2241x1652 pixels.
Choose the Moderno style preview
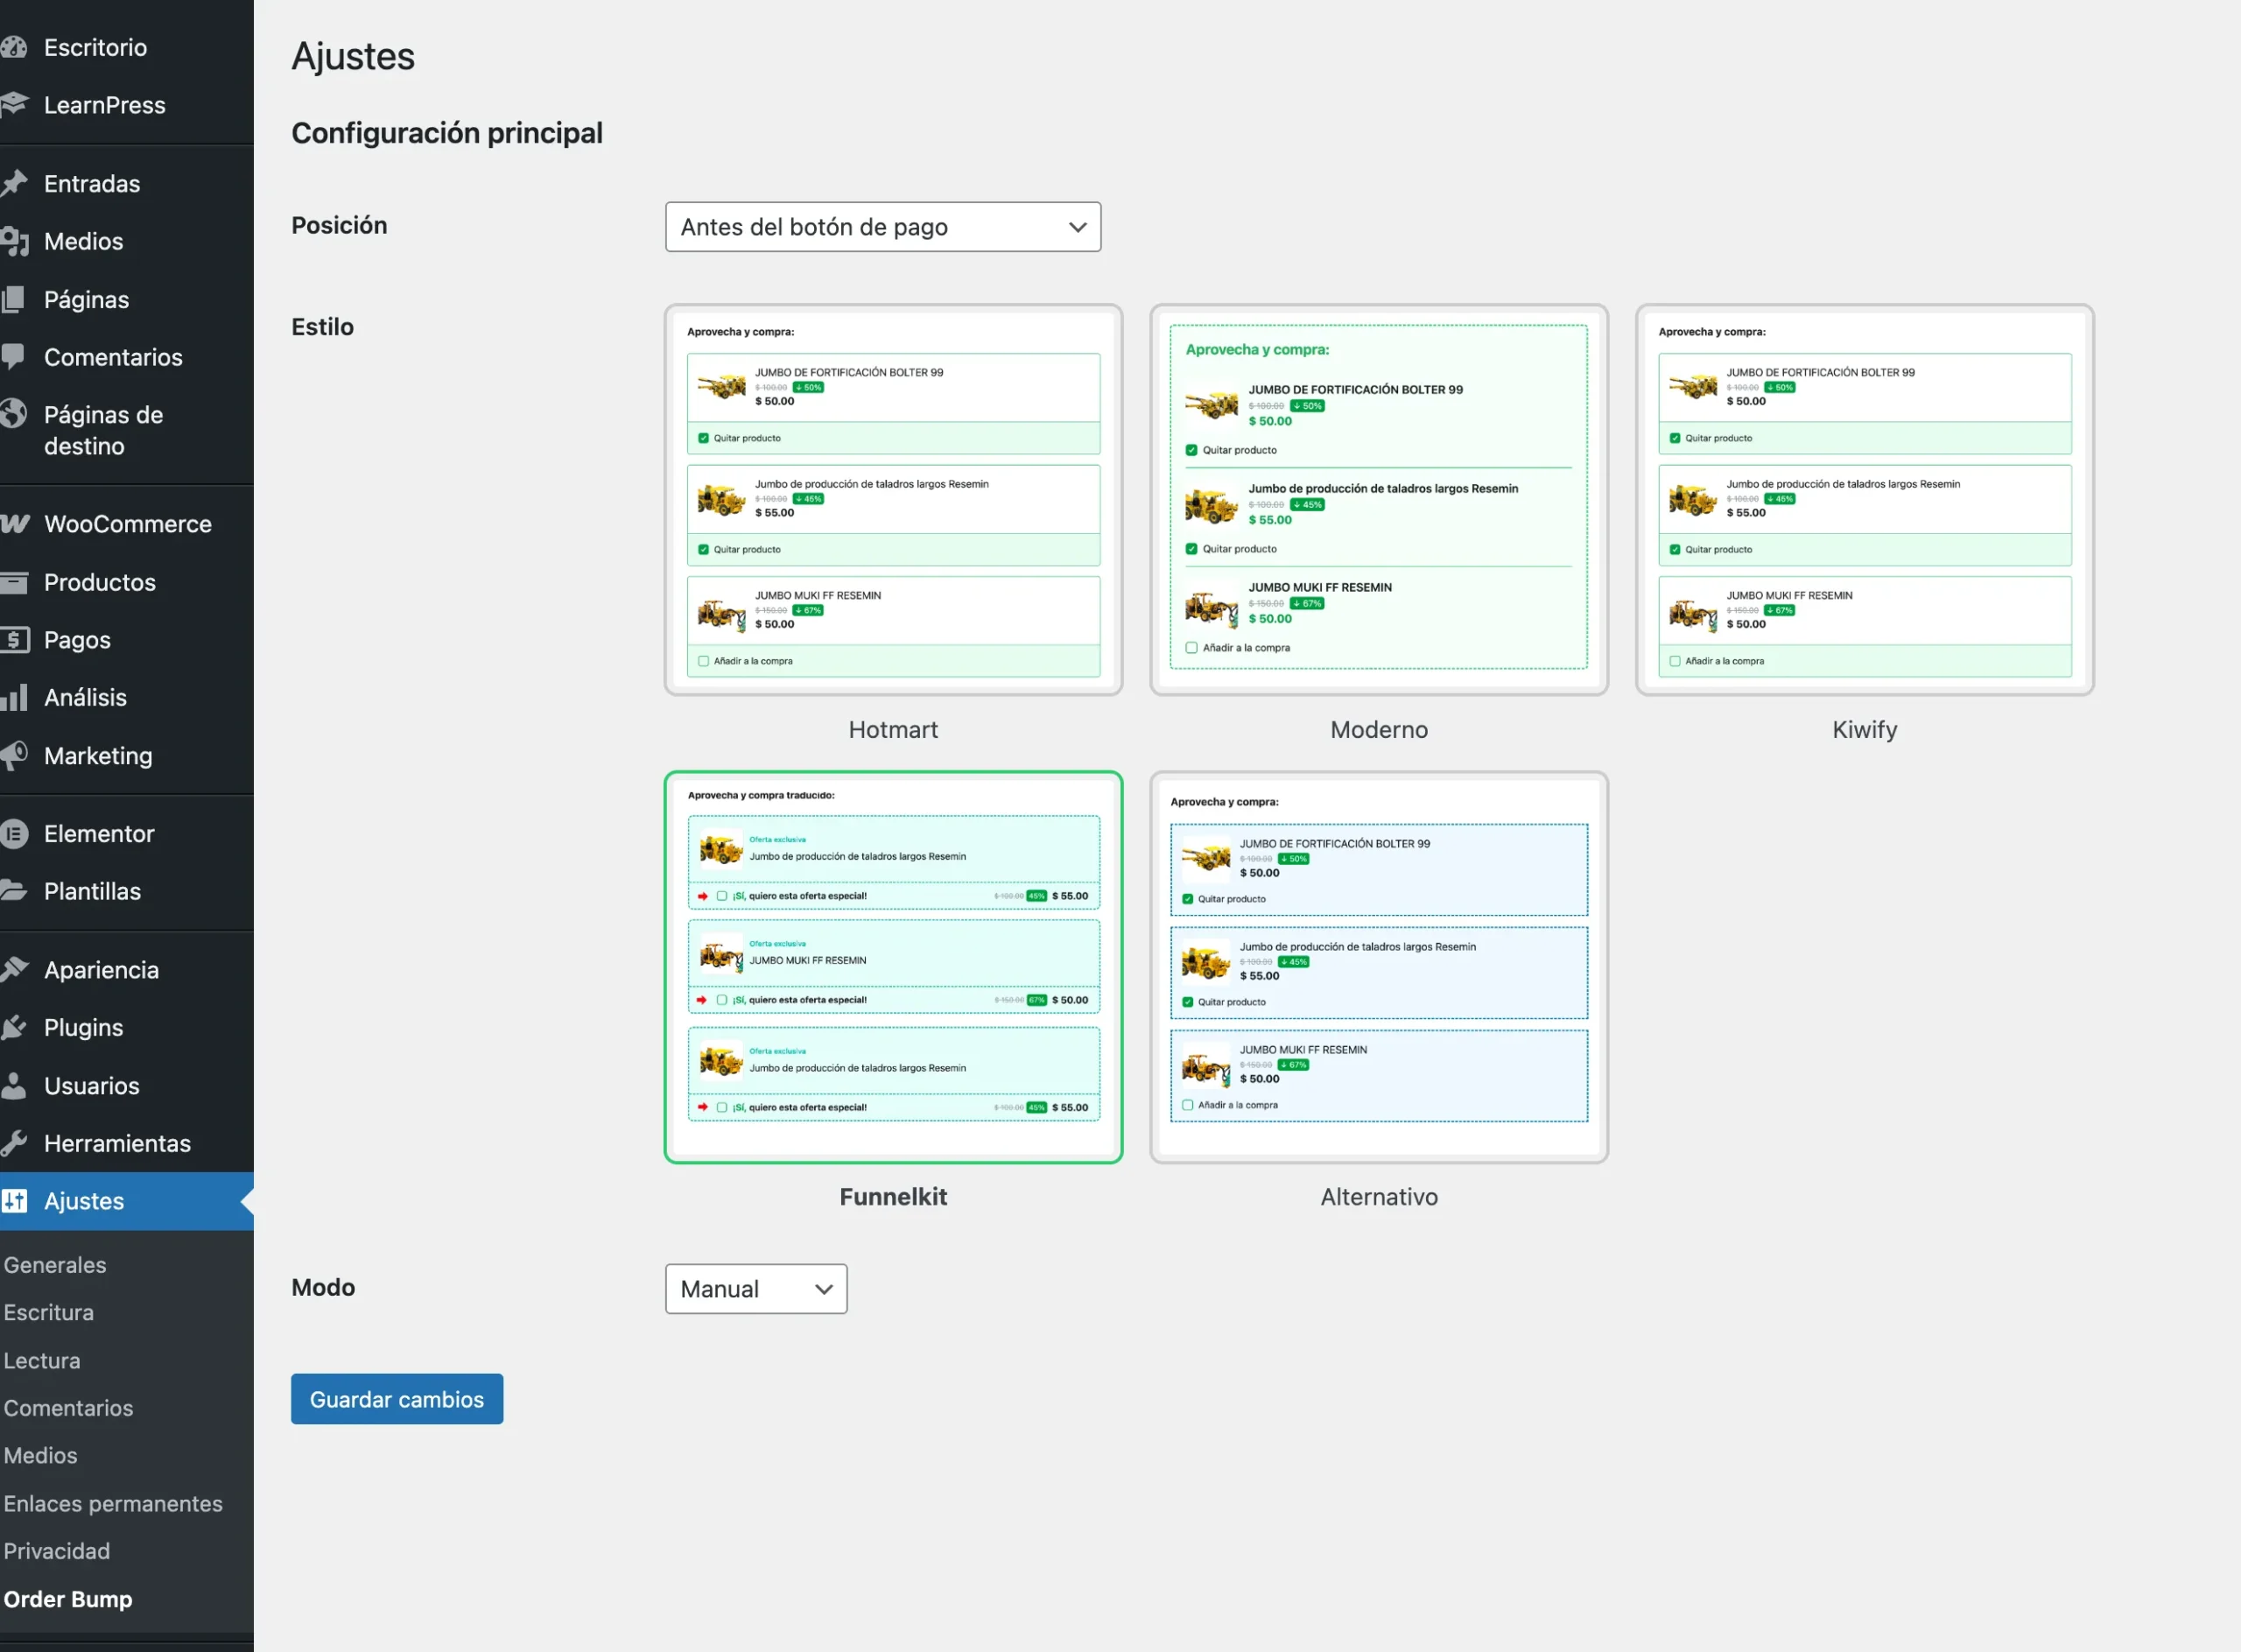point(1378,500)
